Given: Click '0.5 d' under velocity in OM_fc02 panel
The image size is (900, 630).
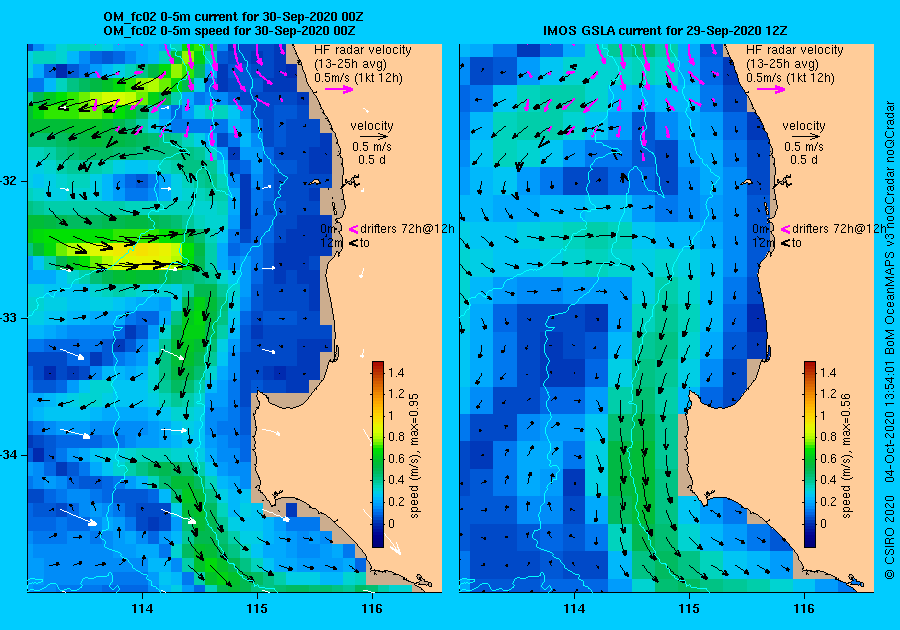Looking at the screenshot, I should pos(372,160).
